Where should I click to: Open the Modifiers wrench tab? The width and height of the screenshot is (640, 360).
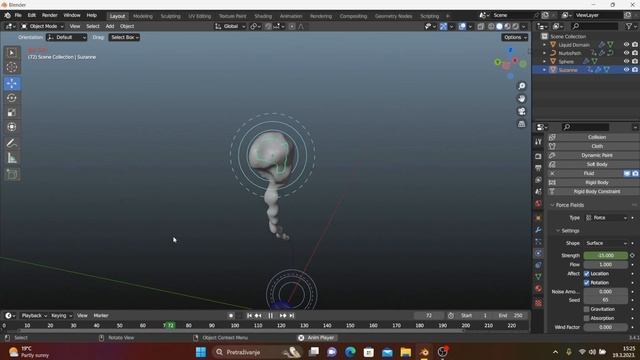point(538,230)
